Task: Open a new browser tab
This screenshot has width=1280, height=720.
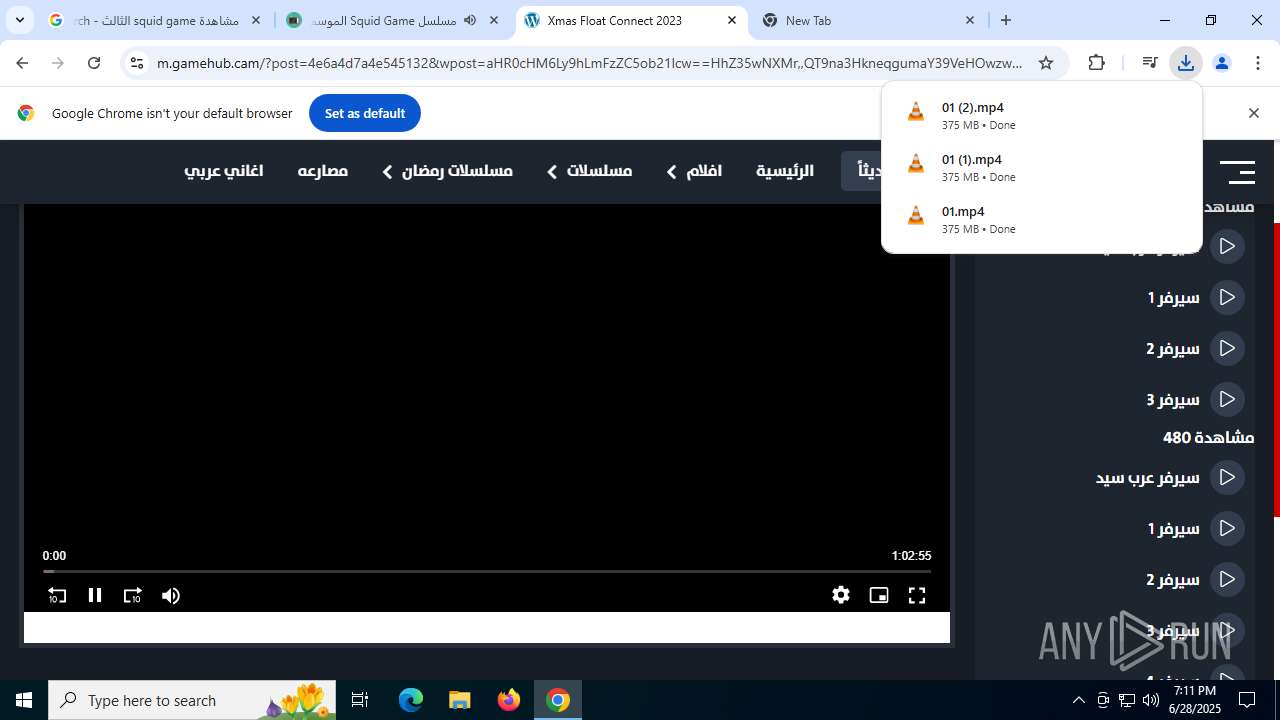Action: tap(1006, 20)
